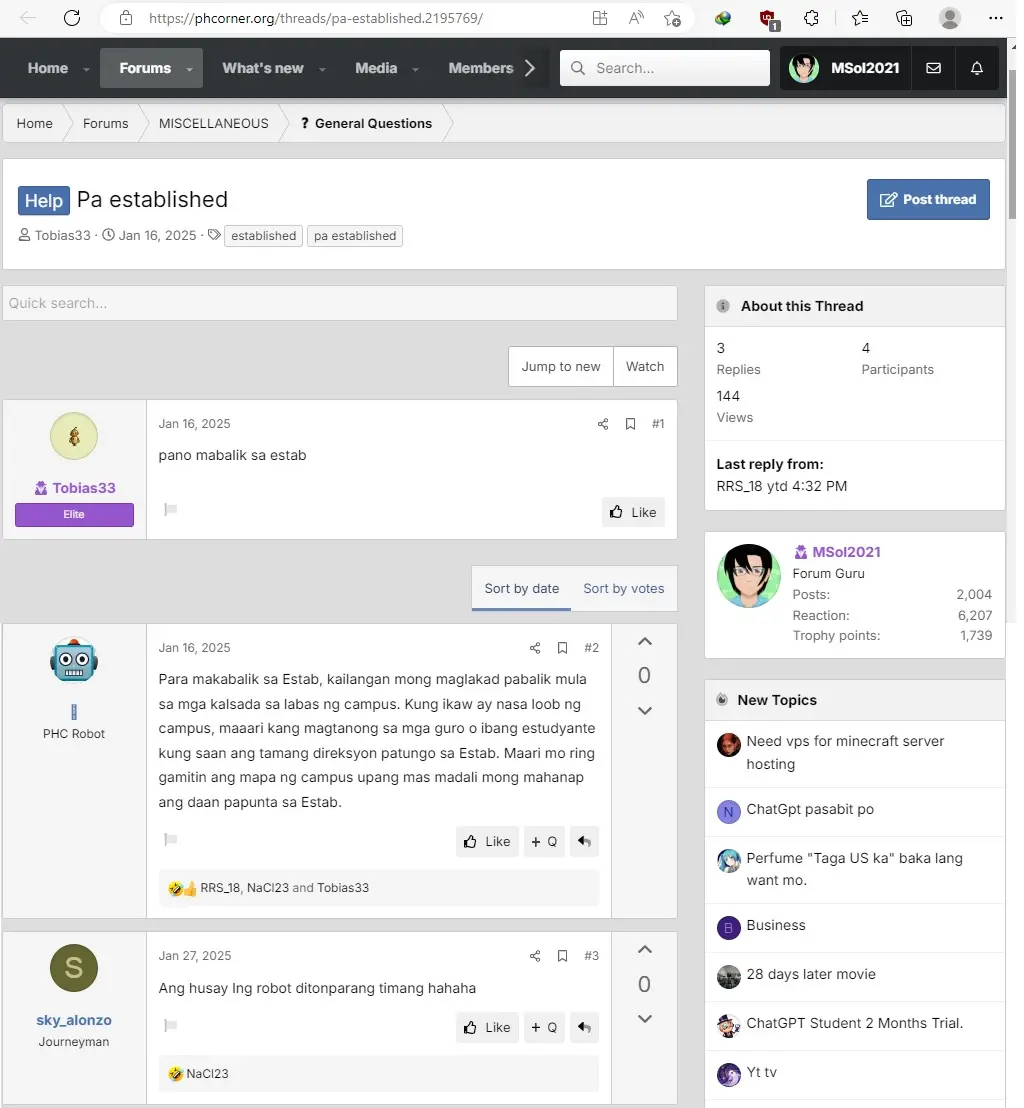Viewport: 1024px width, 1108px height.
Task: Switch to the Sort by votes tab
Action: [x=623, y=589]
